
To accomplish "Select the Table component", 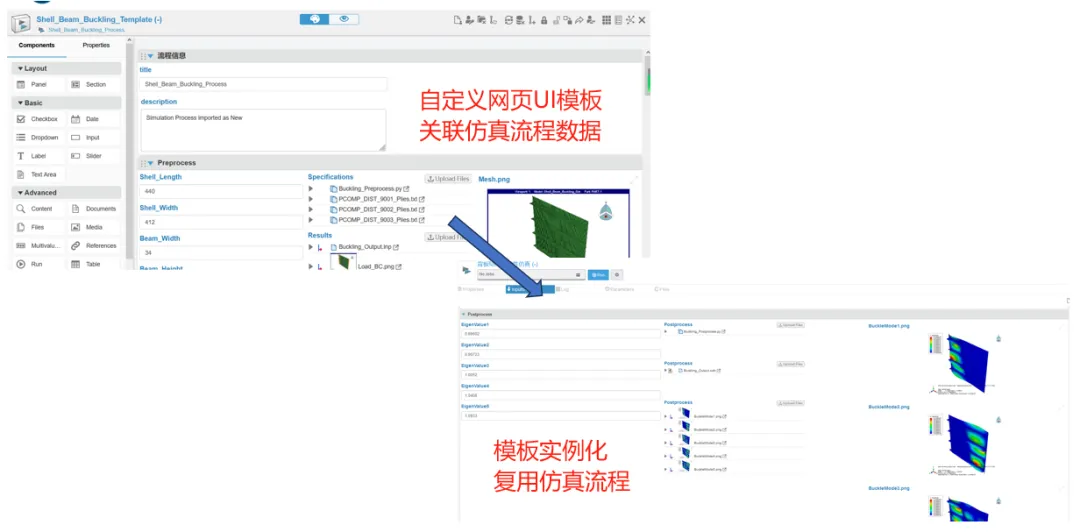I will click(92, 264).
